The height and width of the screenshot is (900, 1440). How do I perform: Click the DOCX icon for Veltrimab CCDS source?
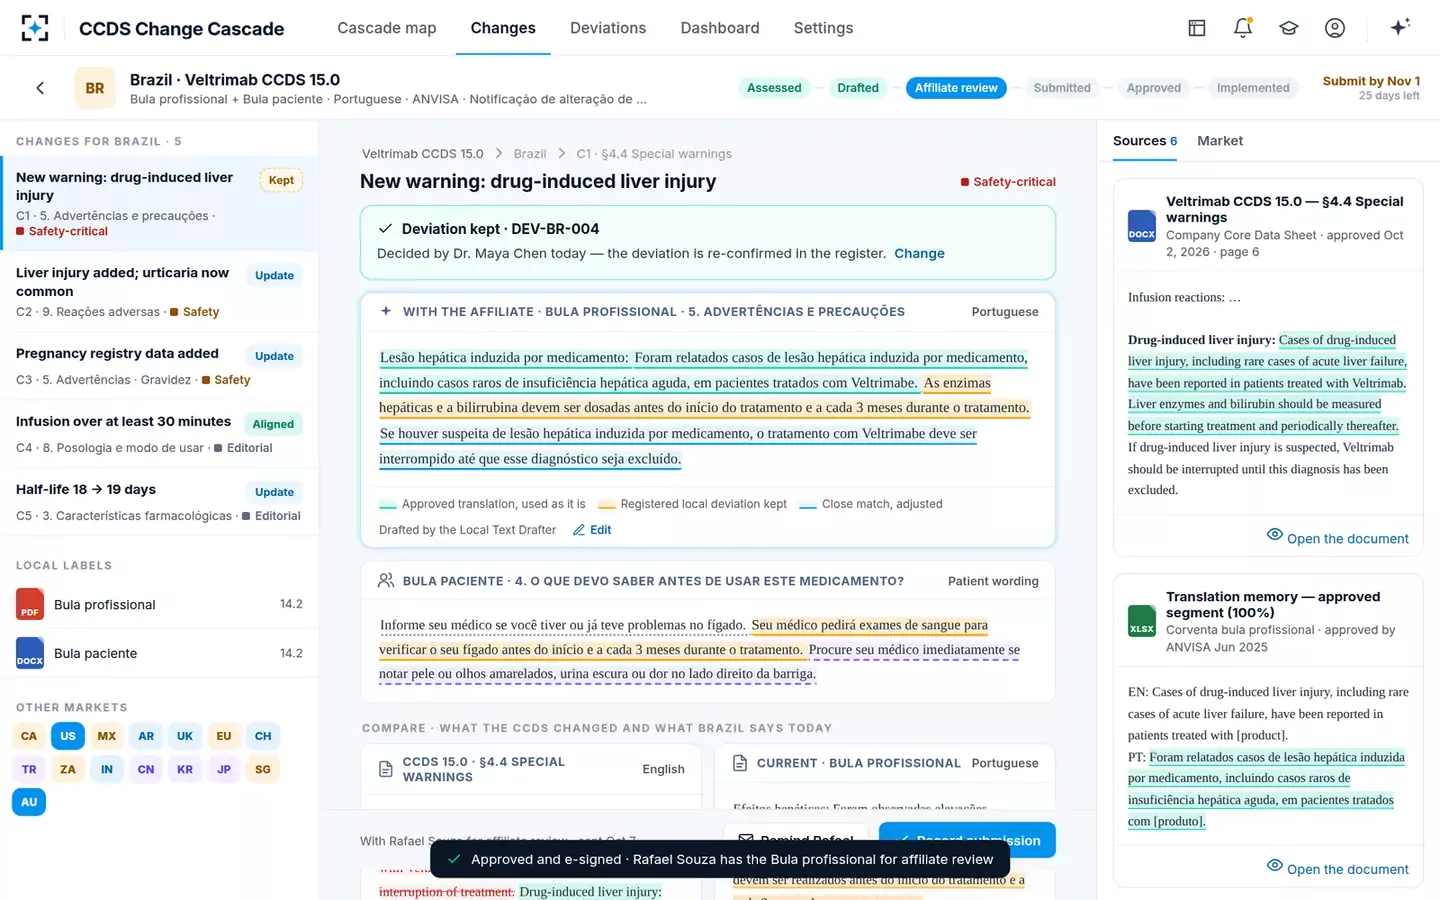pos(1142,226)
